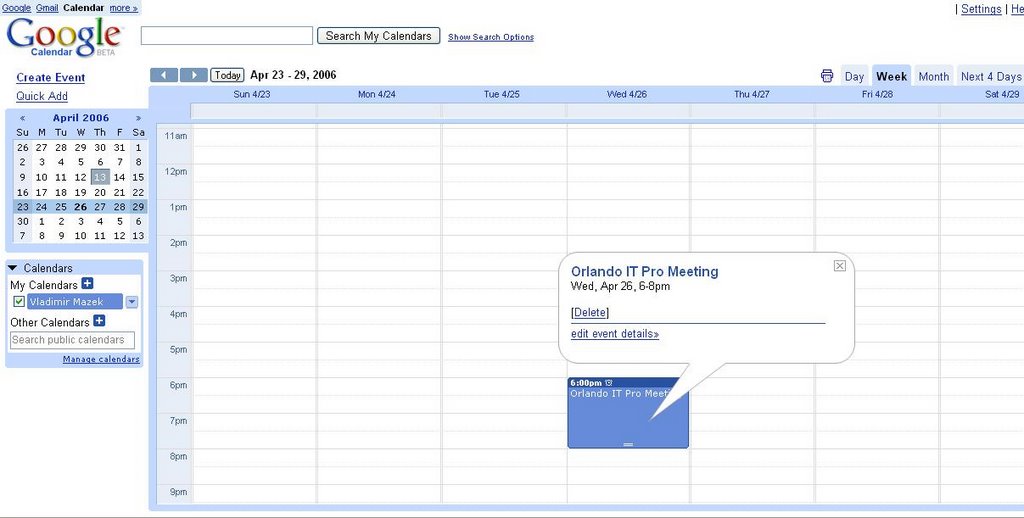Go to previous month in mini calendar

[x=22, y=118]
